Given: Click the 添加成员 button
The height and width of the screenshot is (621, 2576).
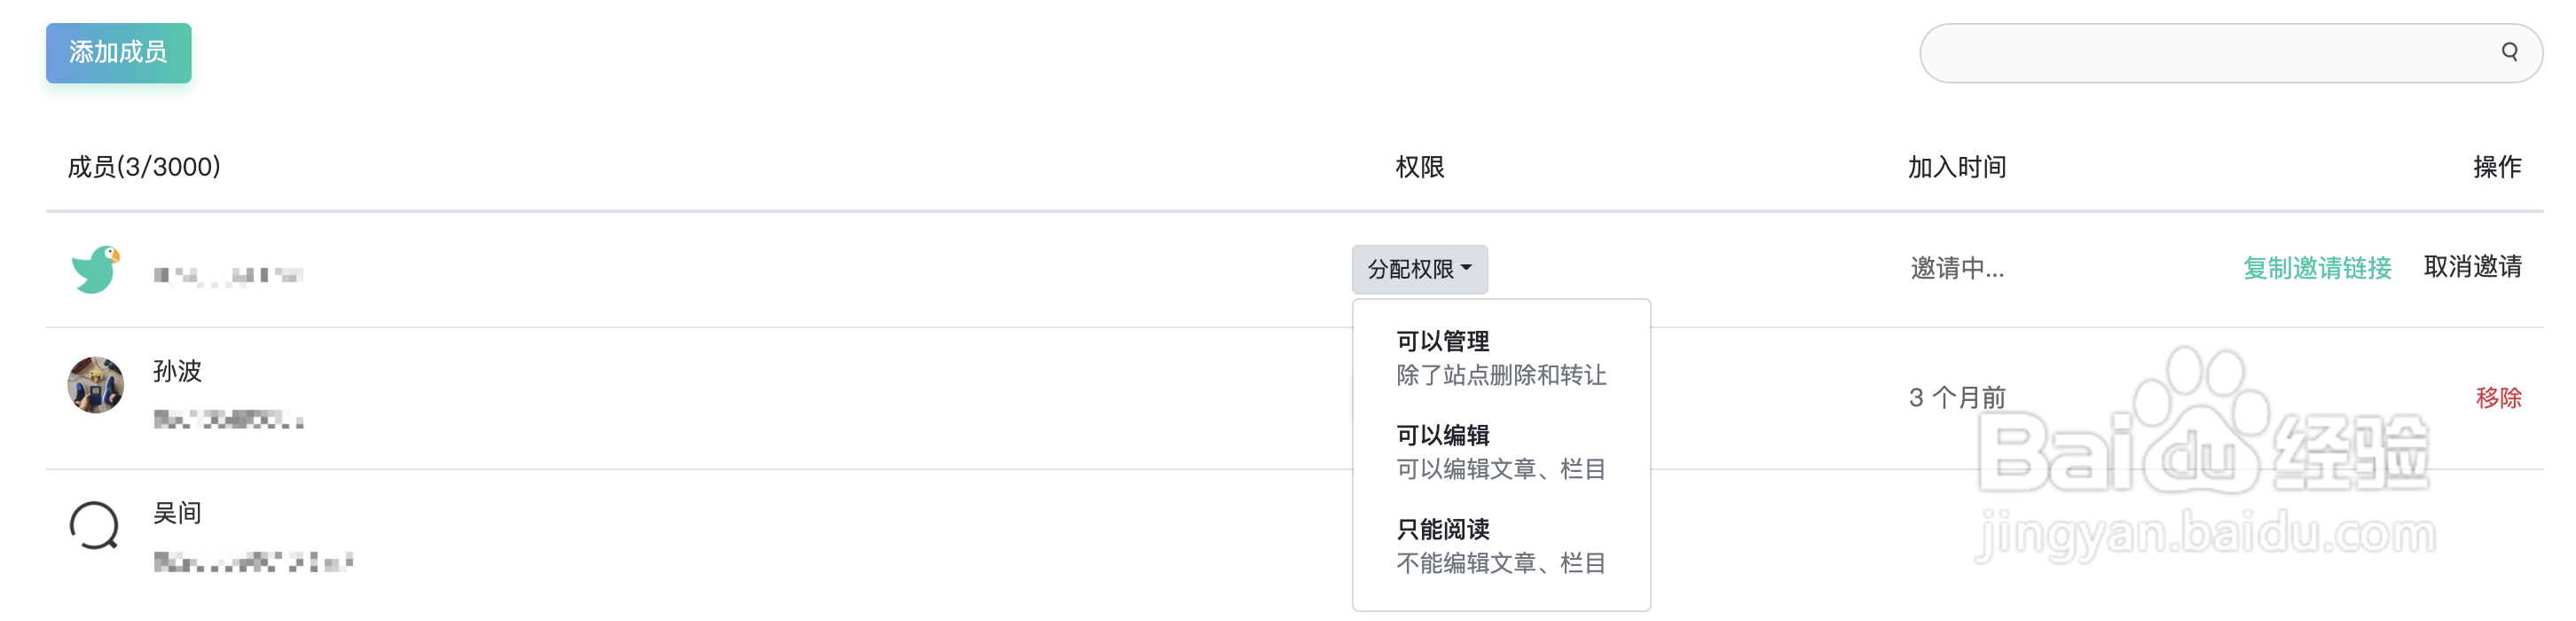Looking at the screenshot, I should pyautogui.click(x=118, y=52).
